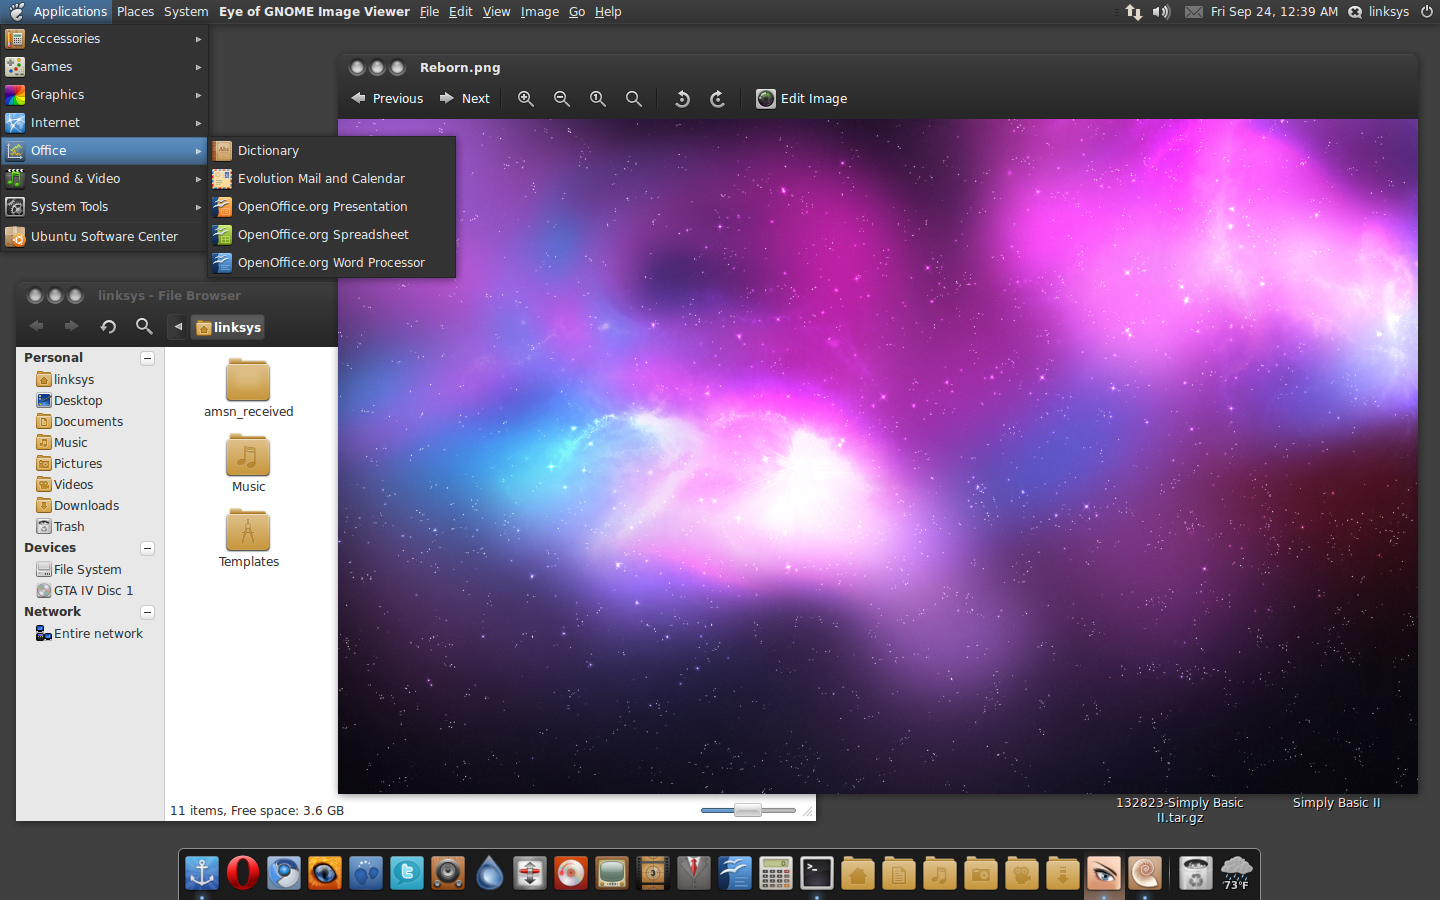Click the Twitter bird icon in dock
The image size is (1440, 900).
pyautogui.click(x=407, y=873)
